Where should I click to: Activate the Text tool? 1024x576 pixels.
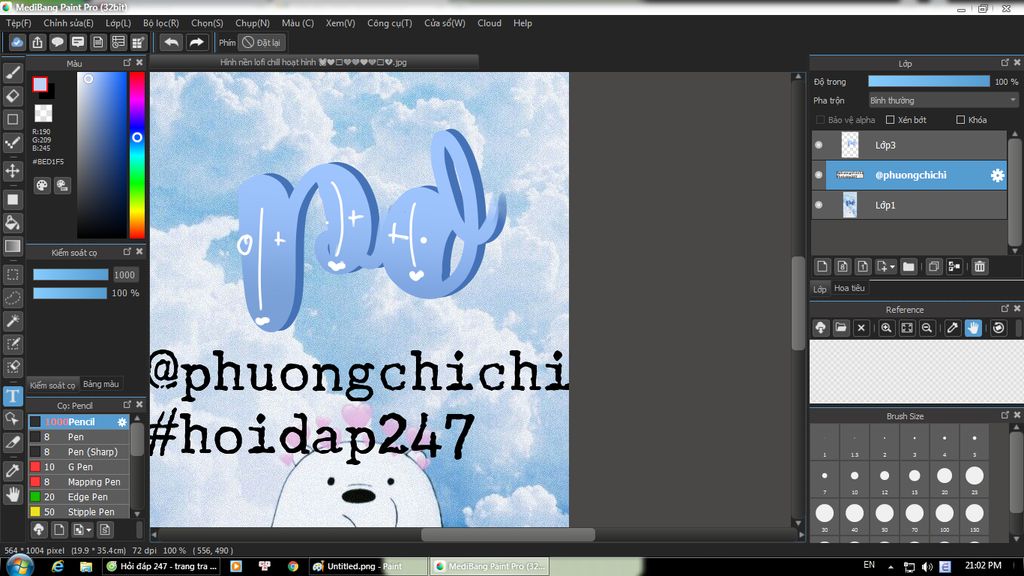tap(12, 396)
